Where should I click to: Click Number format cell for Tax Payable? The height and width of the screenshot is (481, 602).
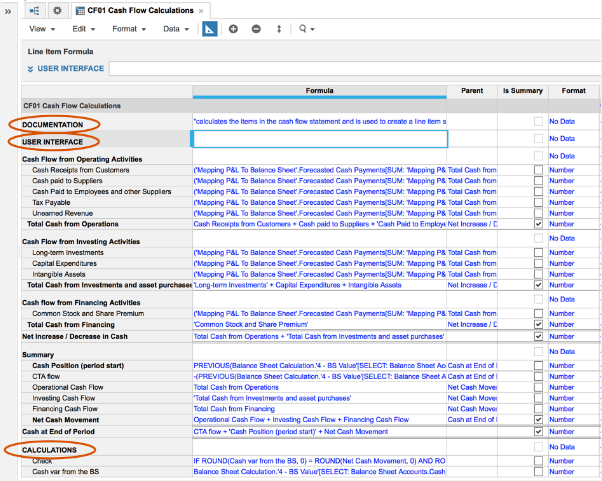(x=574, y=202)
